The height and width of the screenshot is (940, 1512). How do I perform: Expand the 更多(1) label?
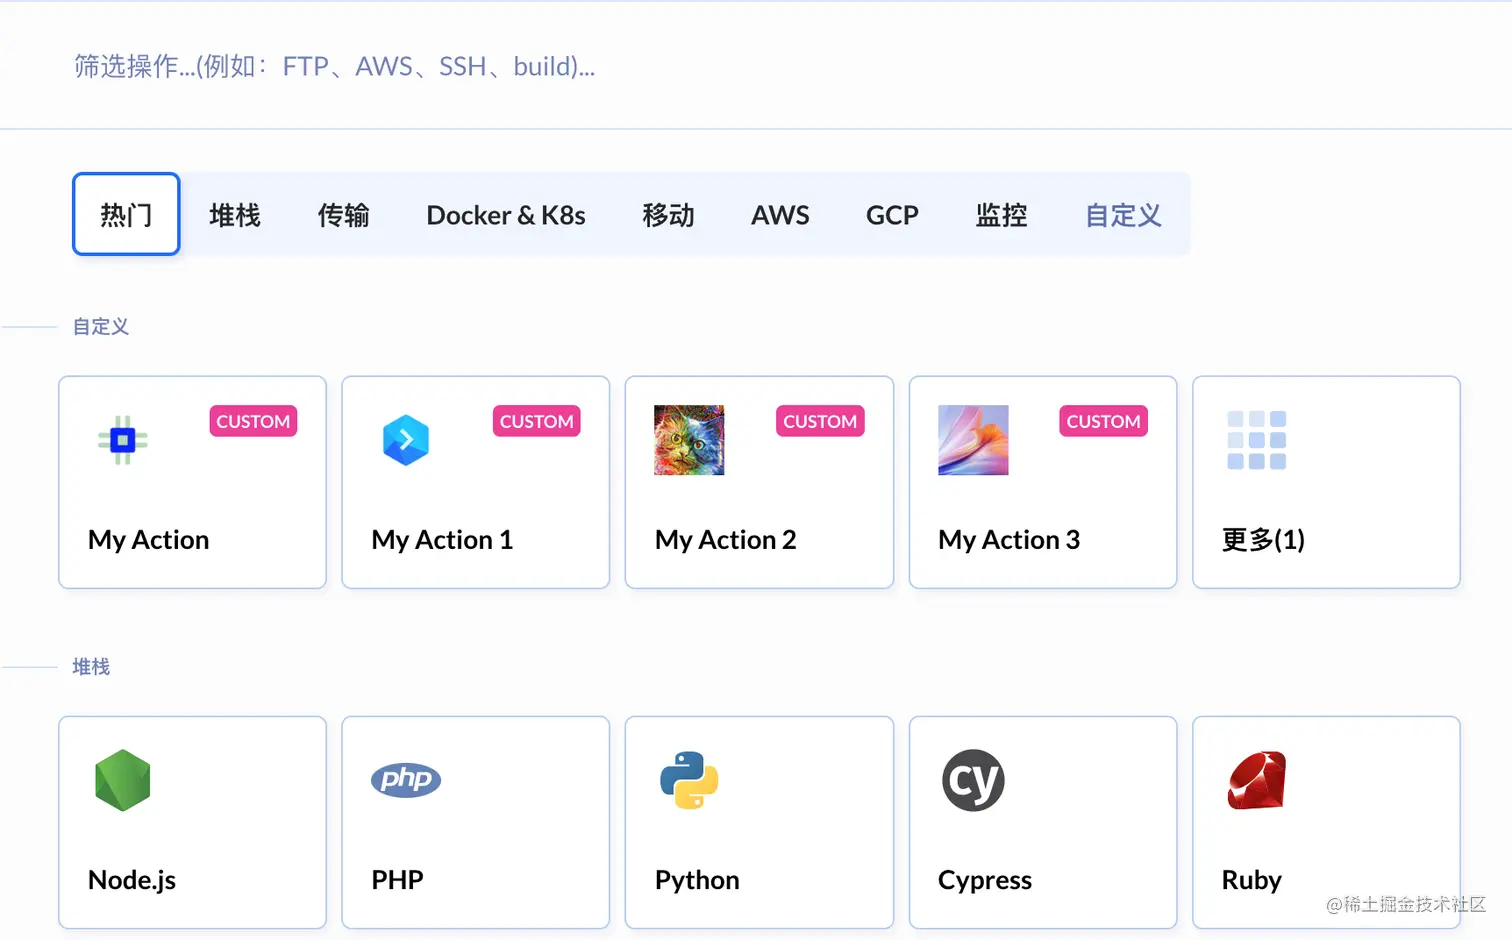pyautogui.click(x=1263, y=540)
